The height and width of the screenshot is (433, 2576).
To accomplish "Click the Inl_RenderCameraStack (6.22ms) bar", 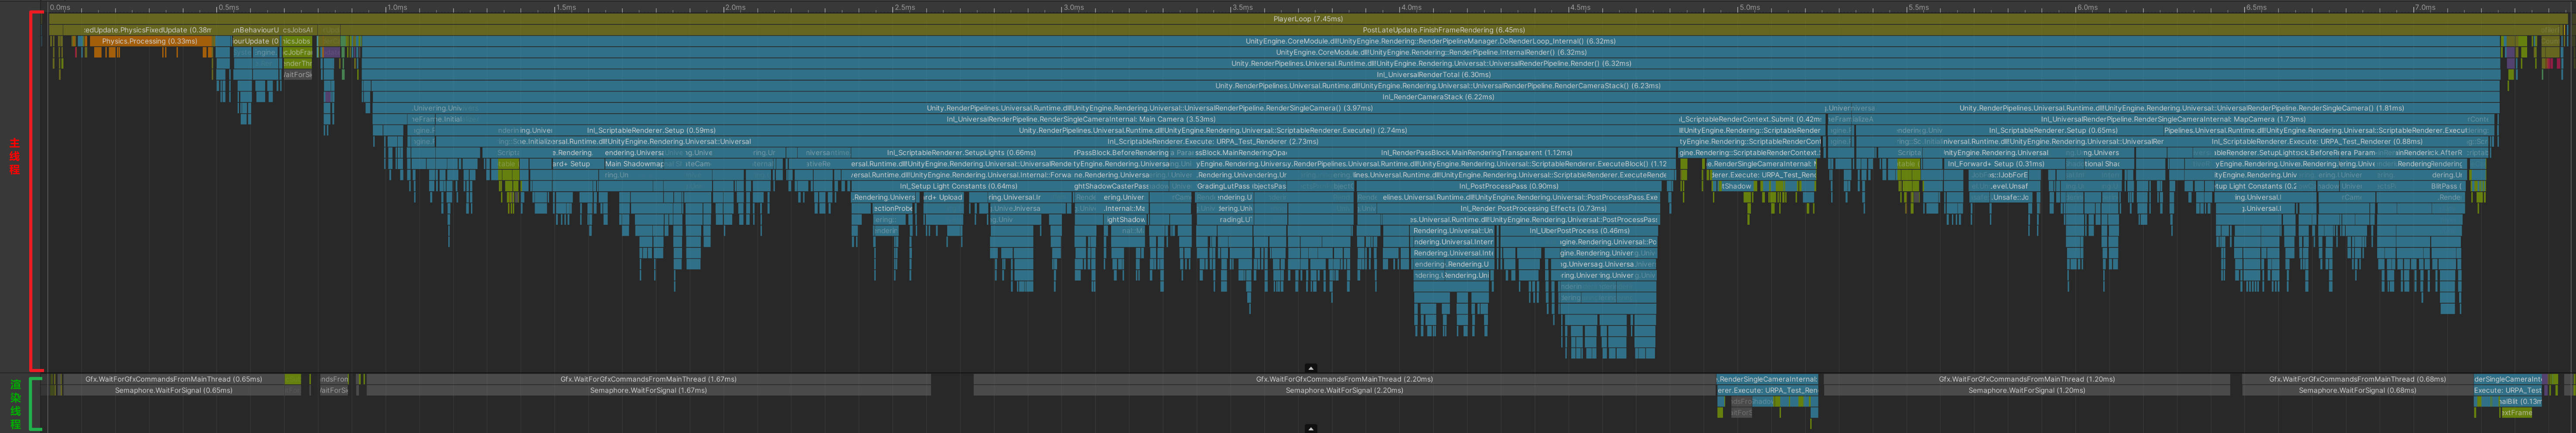I will (1436, 97).
